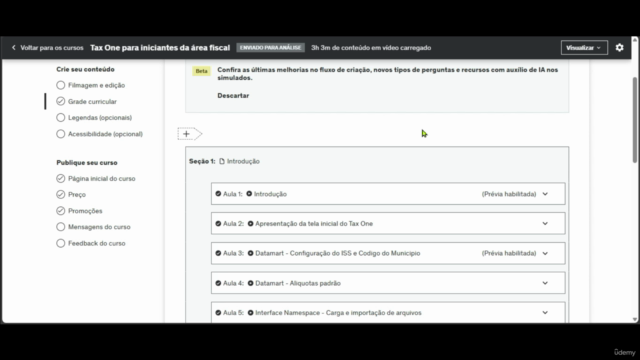This screenshot has height=360, width=640.
Task: Select the Feedback do curso circle
Action: pos(60,243)
